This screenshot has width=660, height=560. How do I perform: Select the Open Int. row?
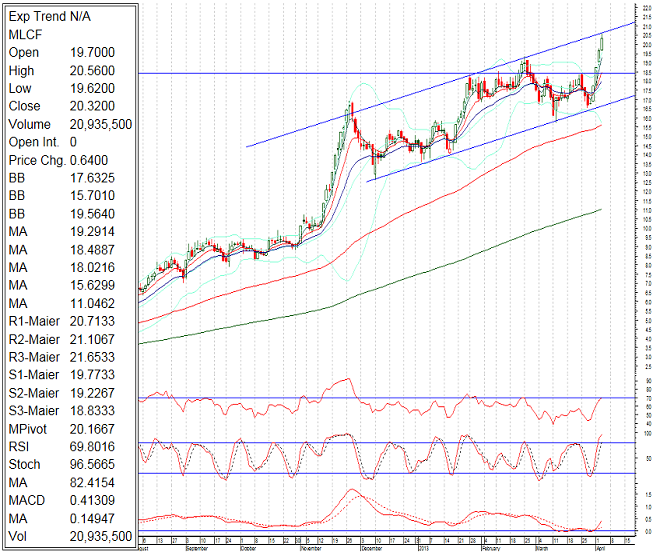68,142
